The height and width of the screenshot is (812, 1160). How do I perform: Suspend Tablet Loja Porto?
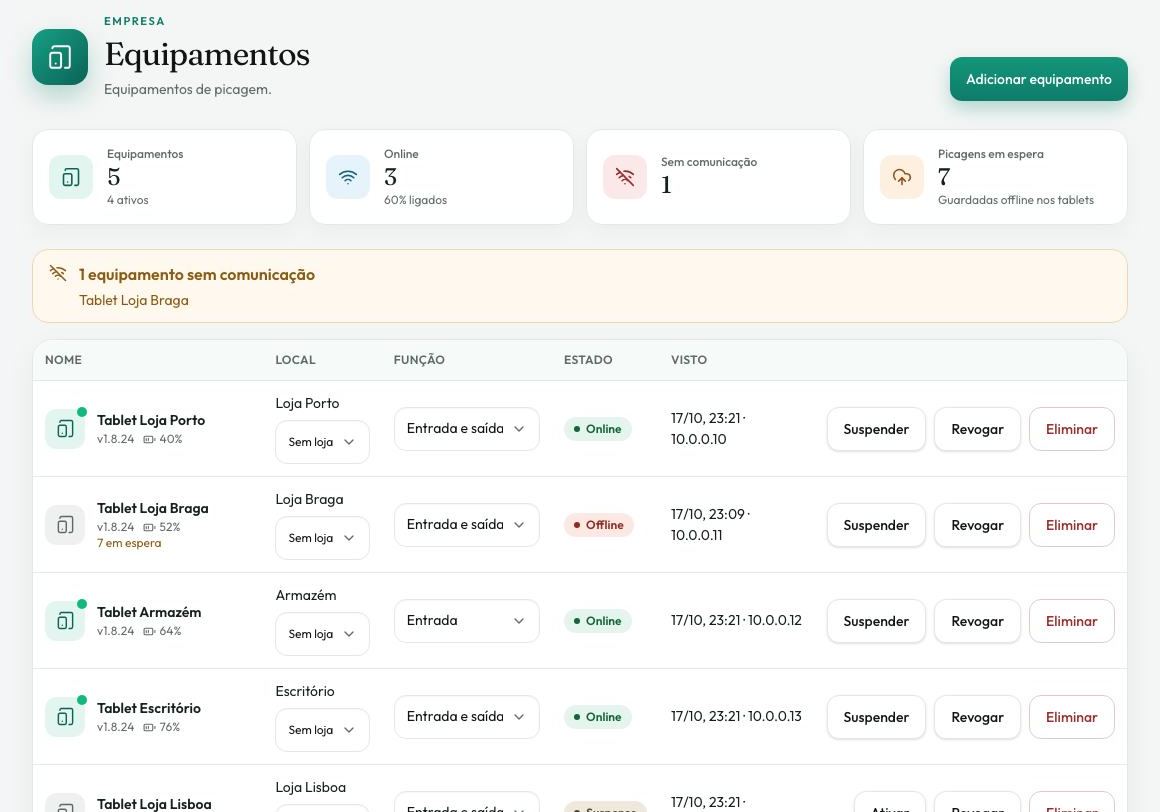click(x=876, y=429)
